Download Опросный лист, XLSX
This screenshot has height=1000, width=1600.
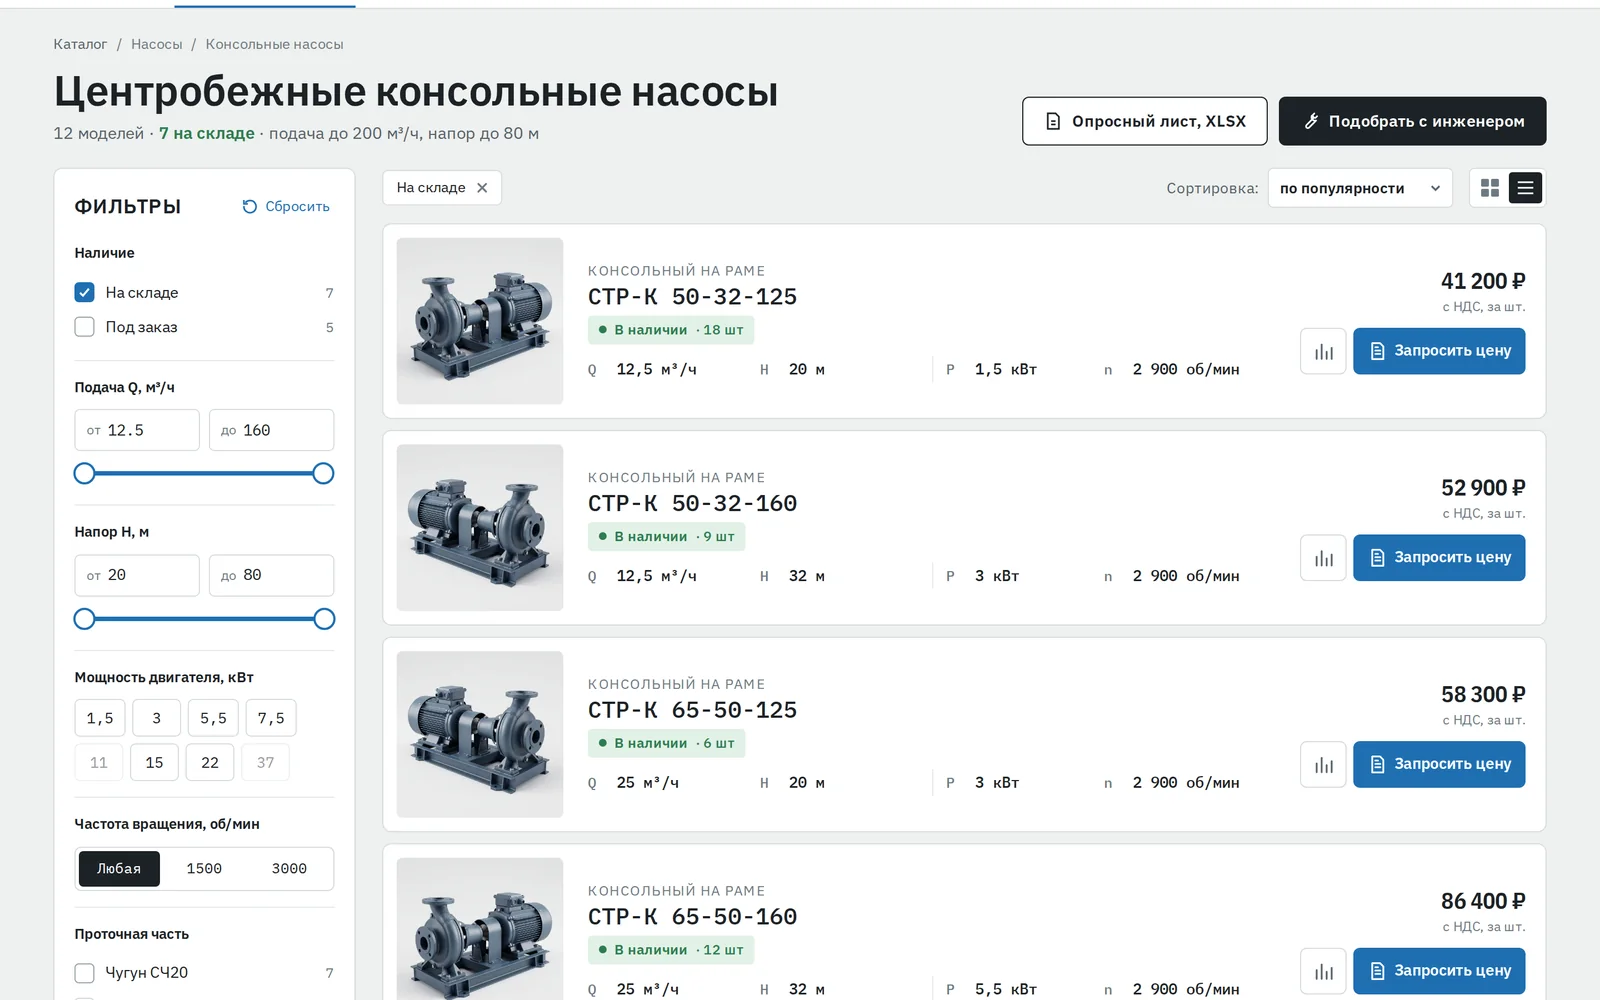pos(1145,121)
